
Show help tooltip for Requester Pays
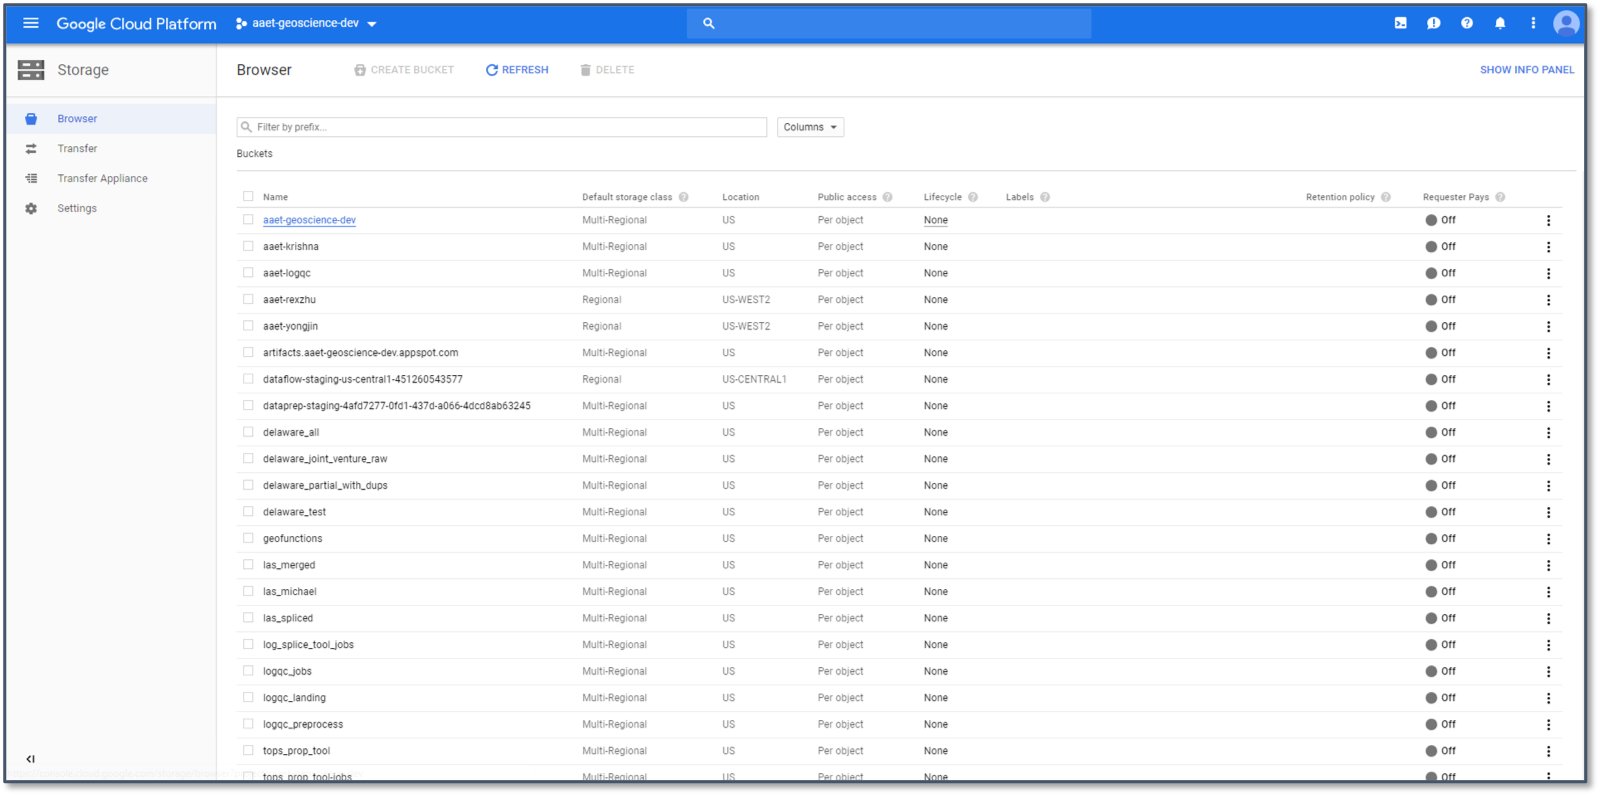point(1500,197)
